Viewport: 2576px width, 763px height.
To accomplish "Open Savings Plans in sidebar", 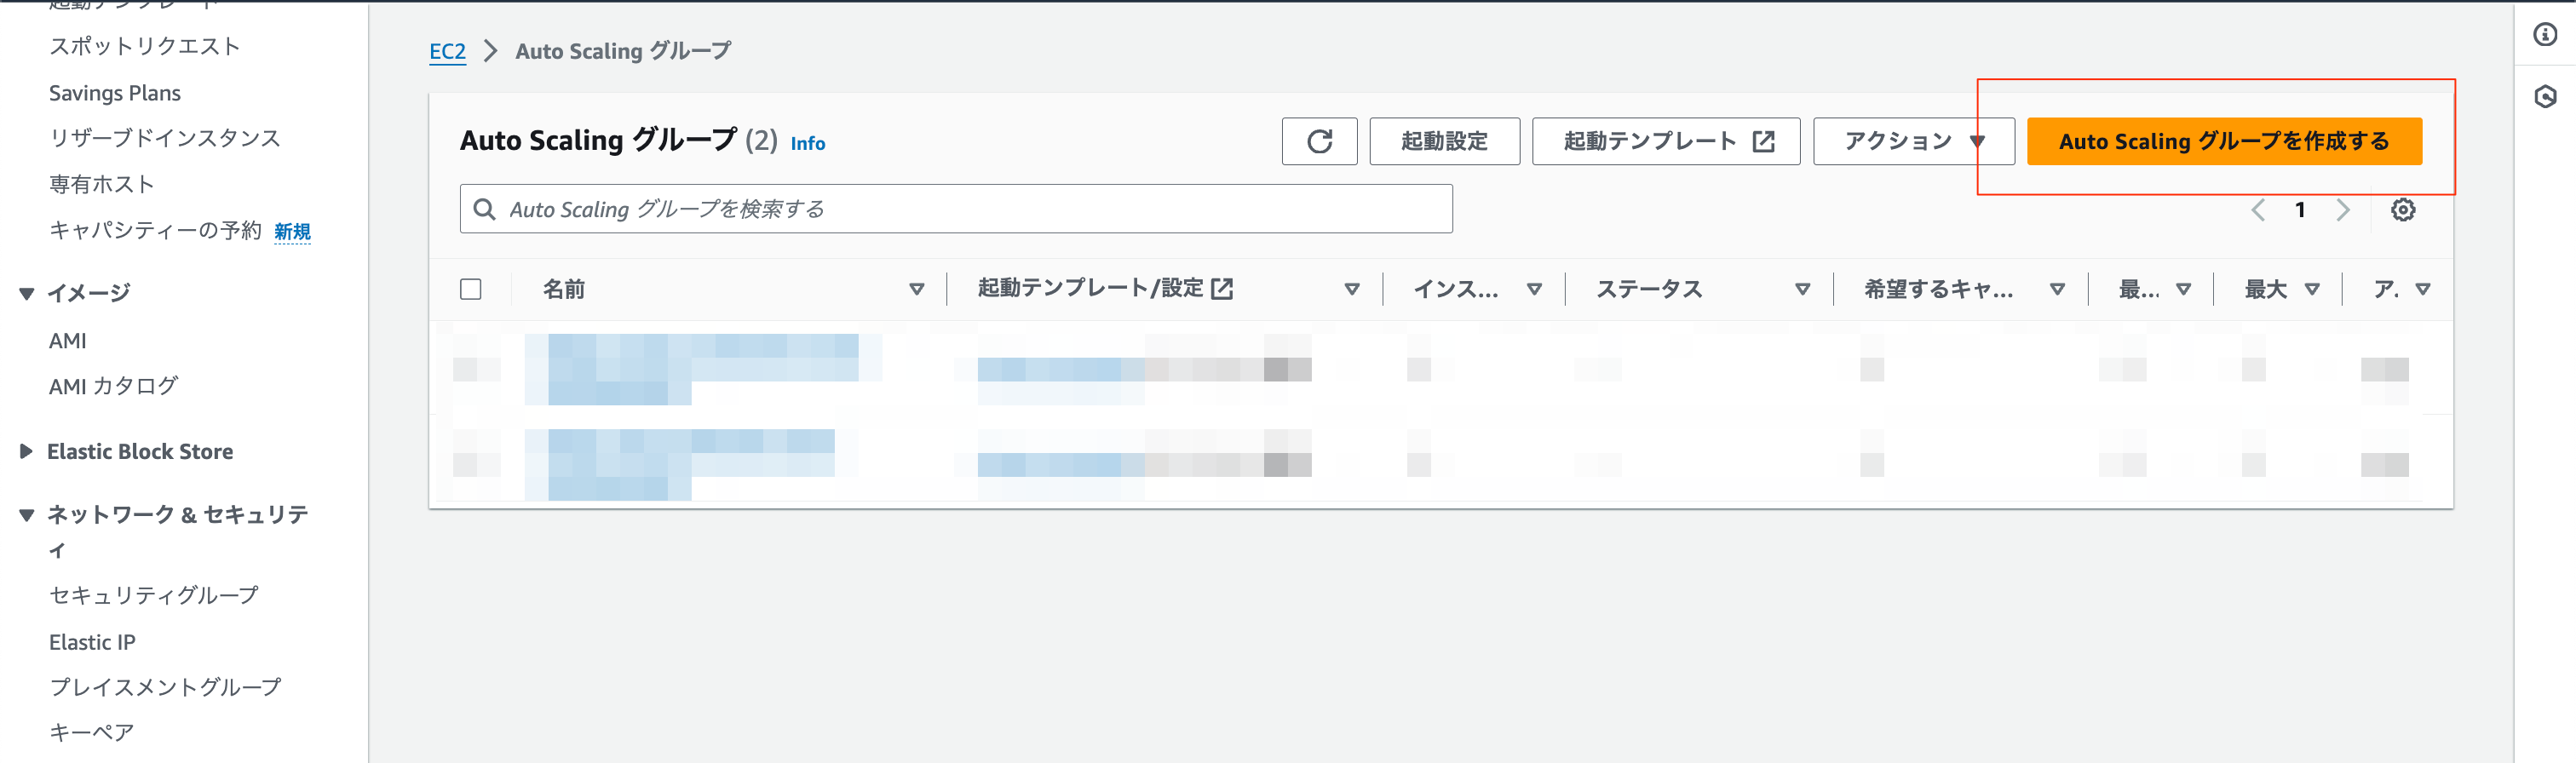I will pos(115,93).
